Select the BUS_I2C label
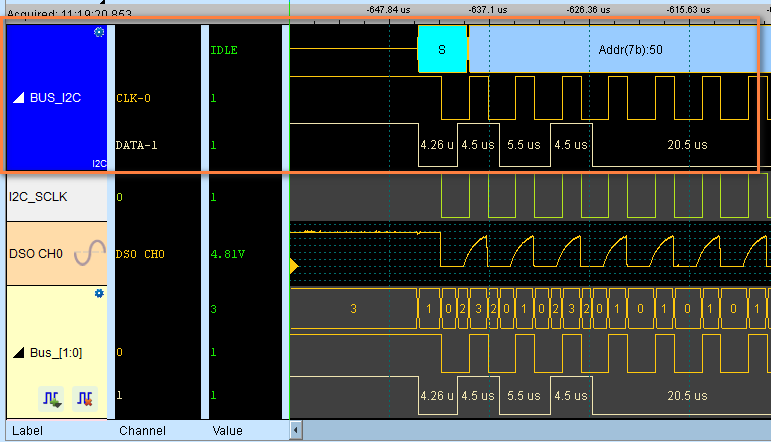This screenshot has height=442, width=771. (x=55, y=98)
